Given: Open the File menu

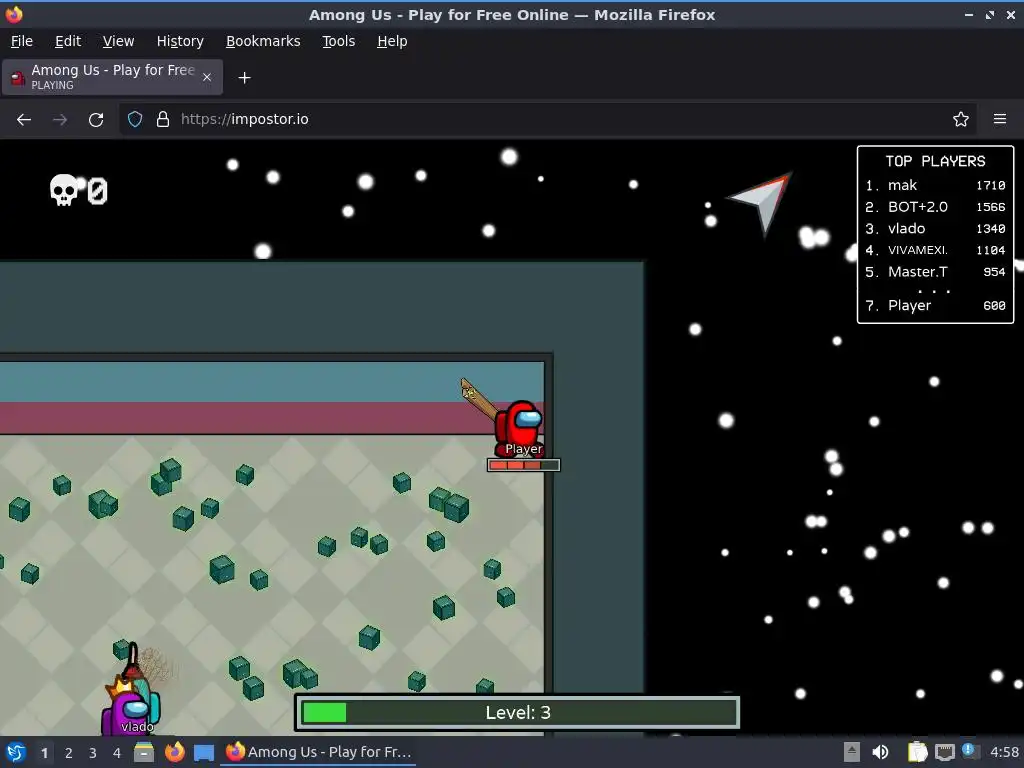Looking at the screenshot, I should pyautogui.click(x=22, y=41).
